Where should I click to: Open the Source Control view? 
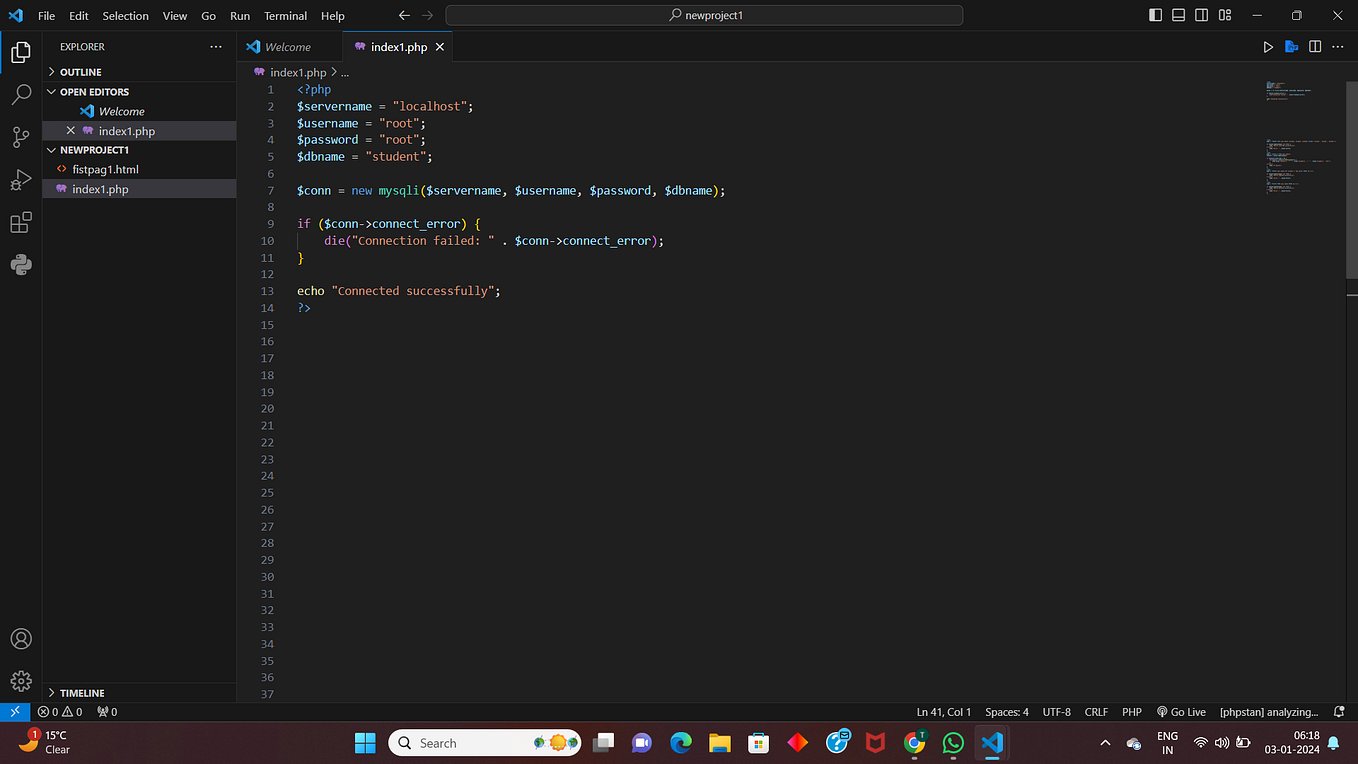pos(20,137)
